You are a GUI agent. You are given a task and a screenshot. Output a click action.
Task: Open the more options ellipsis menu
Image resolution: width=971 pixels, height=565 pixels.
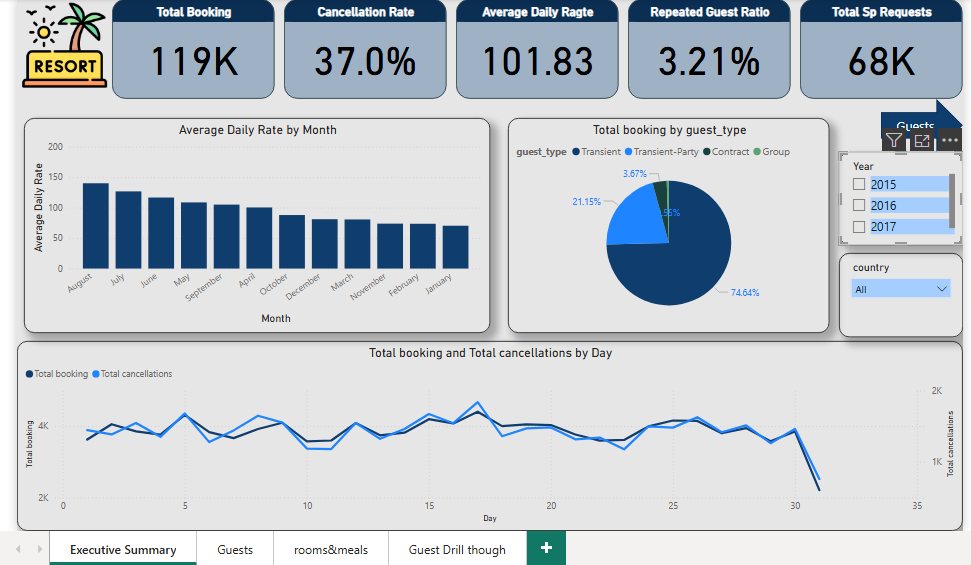point(950,141)
